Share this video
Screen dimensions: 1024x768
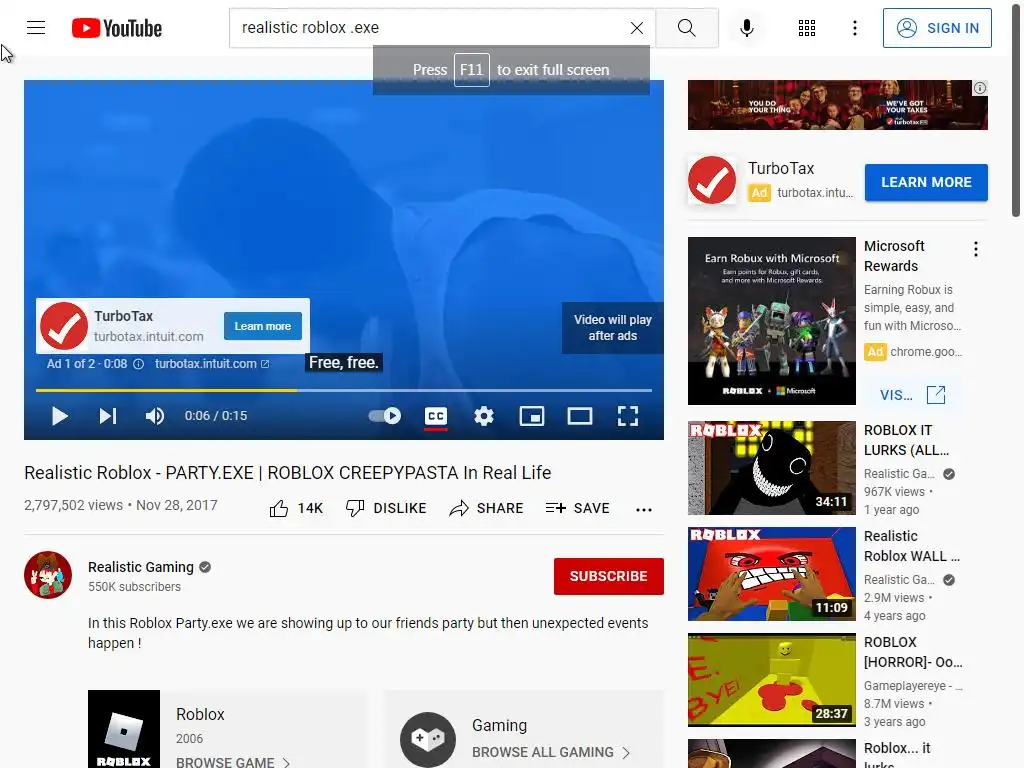coord(486,508)
